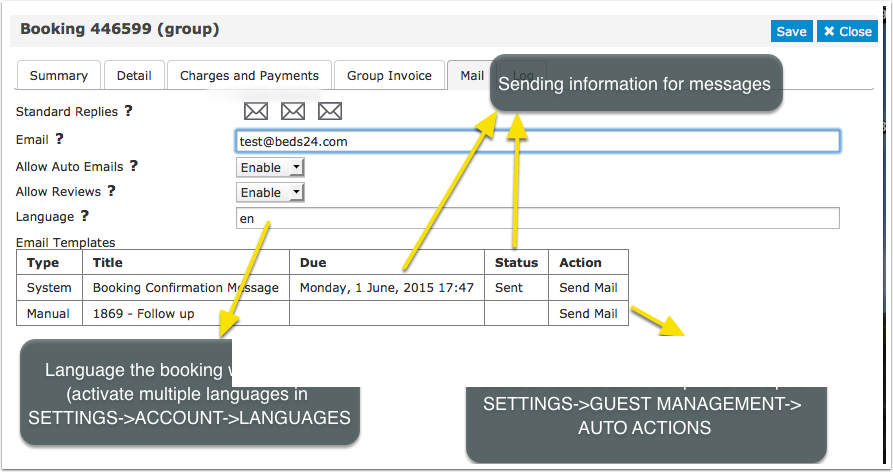Save the booking

(792, 31)
